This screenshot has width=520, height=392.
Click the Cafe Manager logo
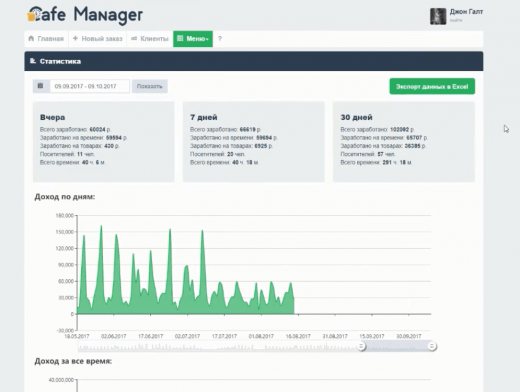pyautogui.click(x=85, y=15)
